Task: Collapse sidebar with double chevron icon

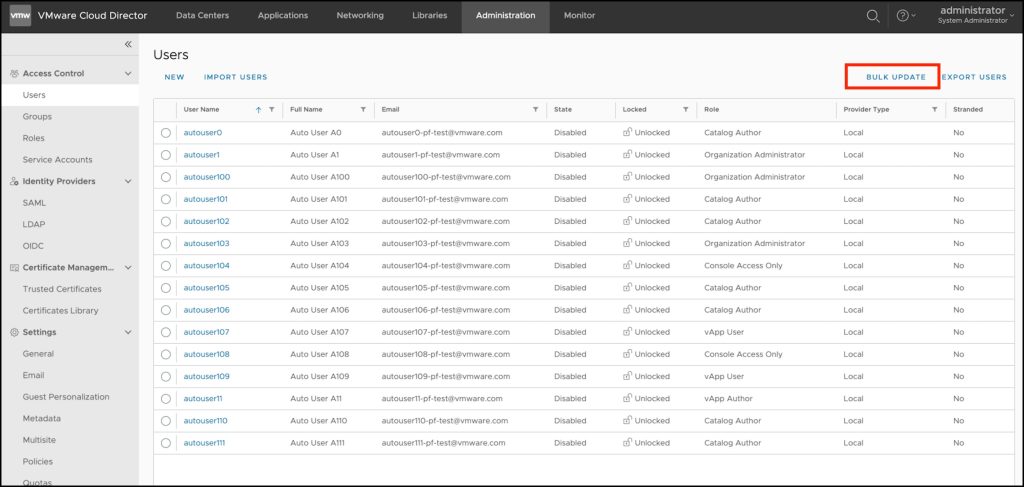Action: pos(128,44)
